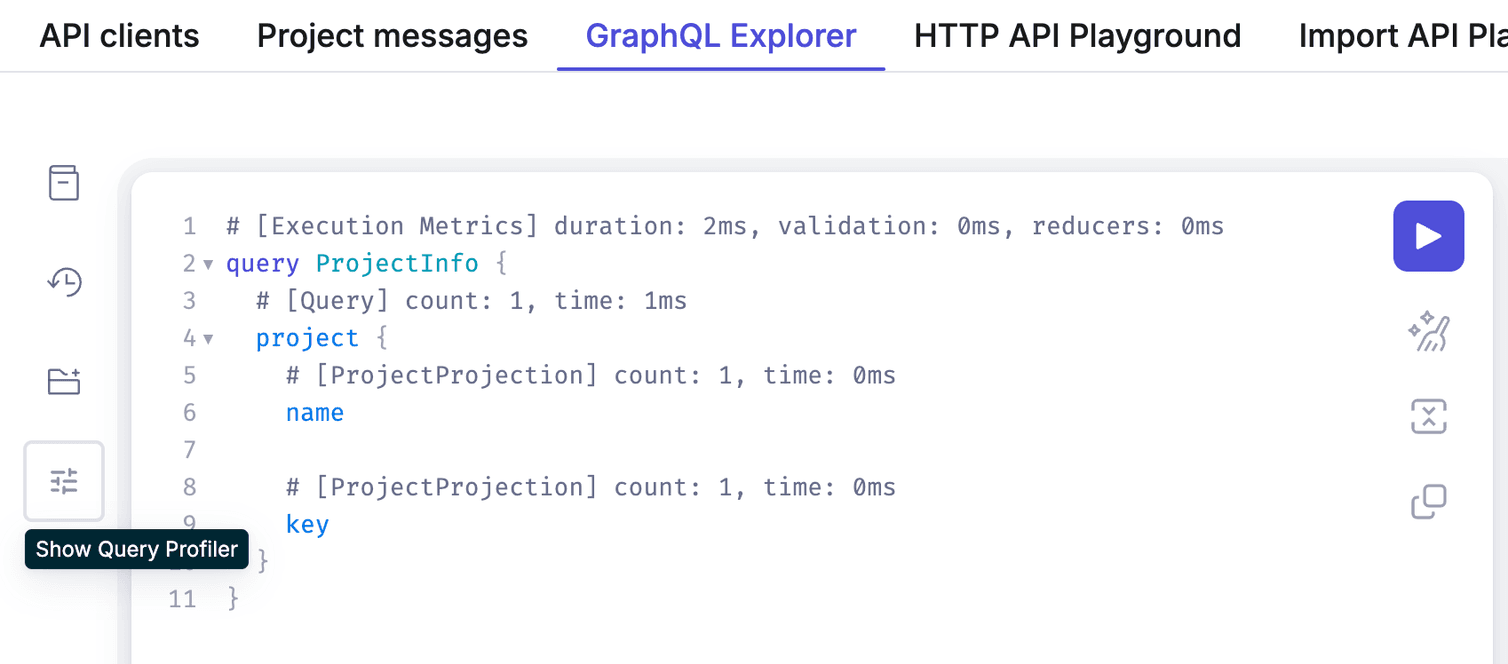Click the name field on line 6
The image size is (1508, 664).
pyautogui.click(x=314, y=412)
